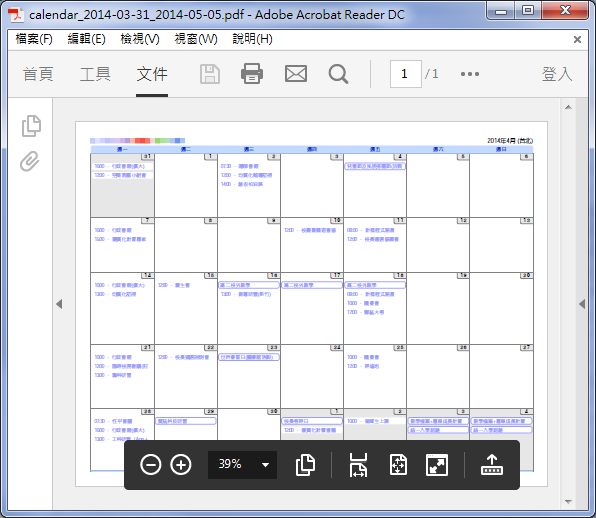This screenshot has height=518, width=596.
Task: Click the calendar cell for date 14
Action: click(122, 308)
